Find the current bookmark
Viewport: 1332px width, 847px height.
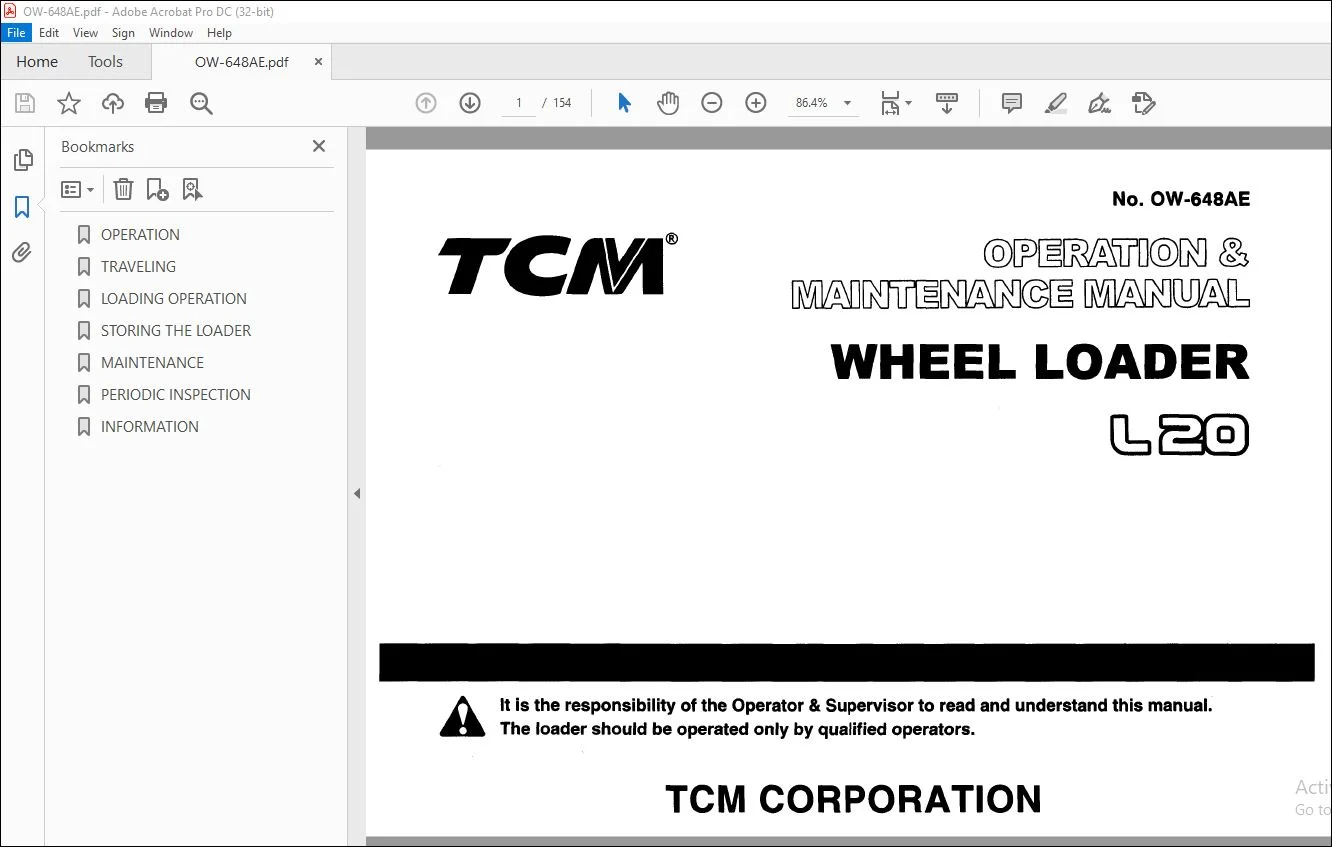[x=193, y=189]
